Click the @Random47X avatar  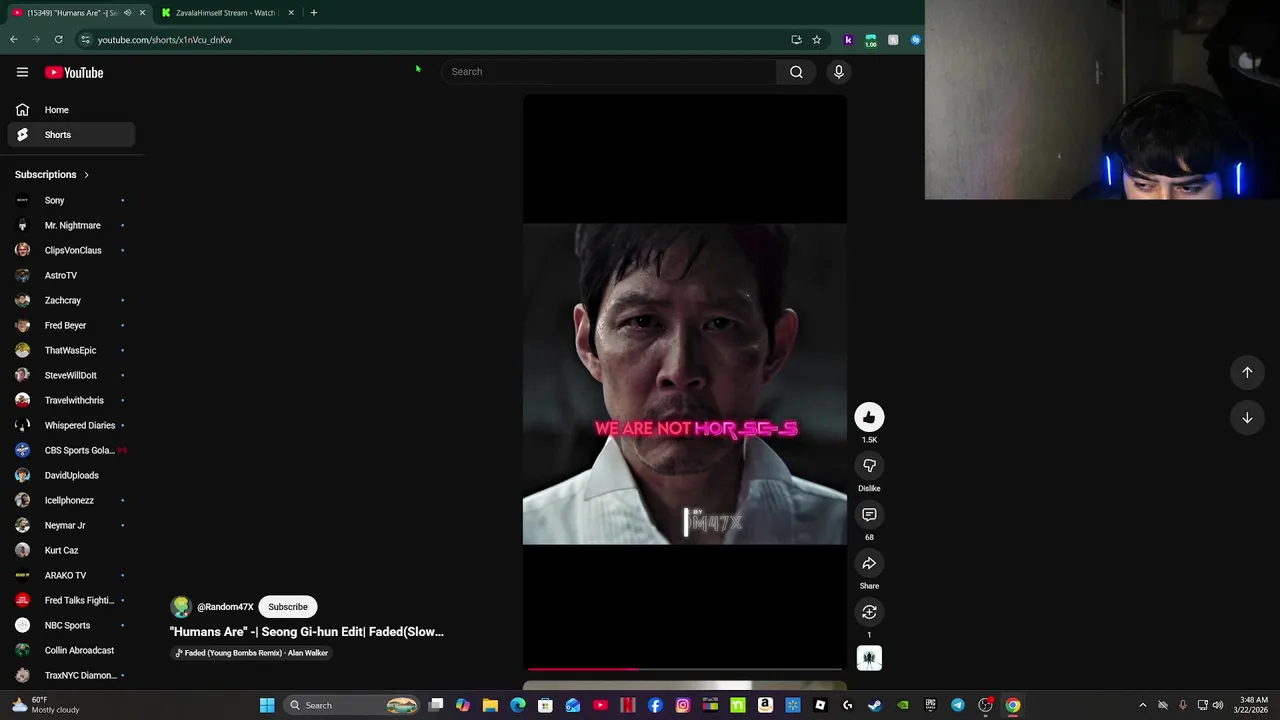pos(181,607)
